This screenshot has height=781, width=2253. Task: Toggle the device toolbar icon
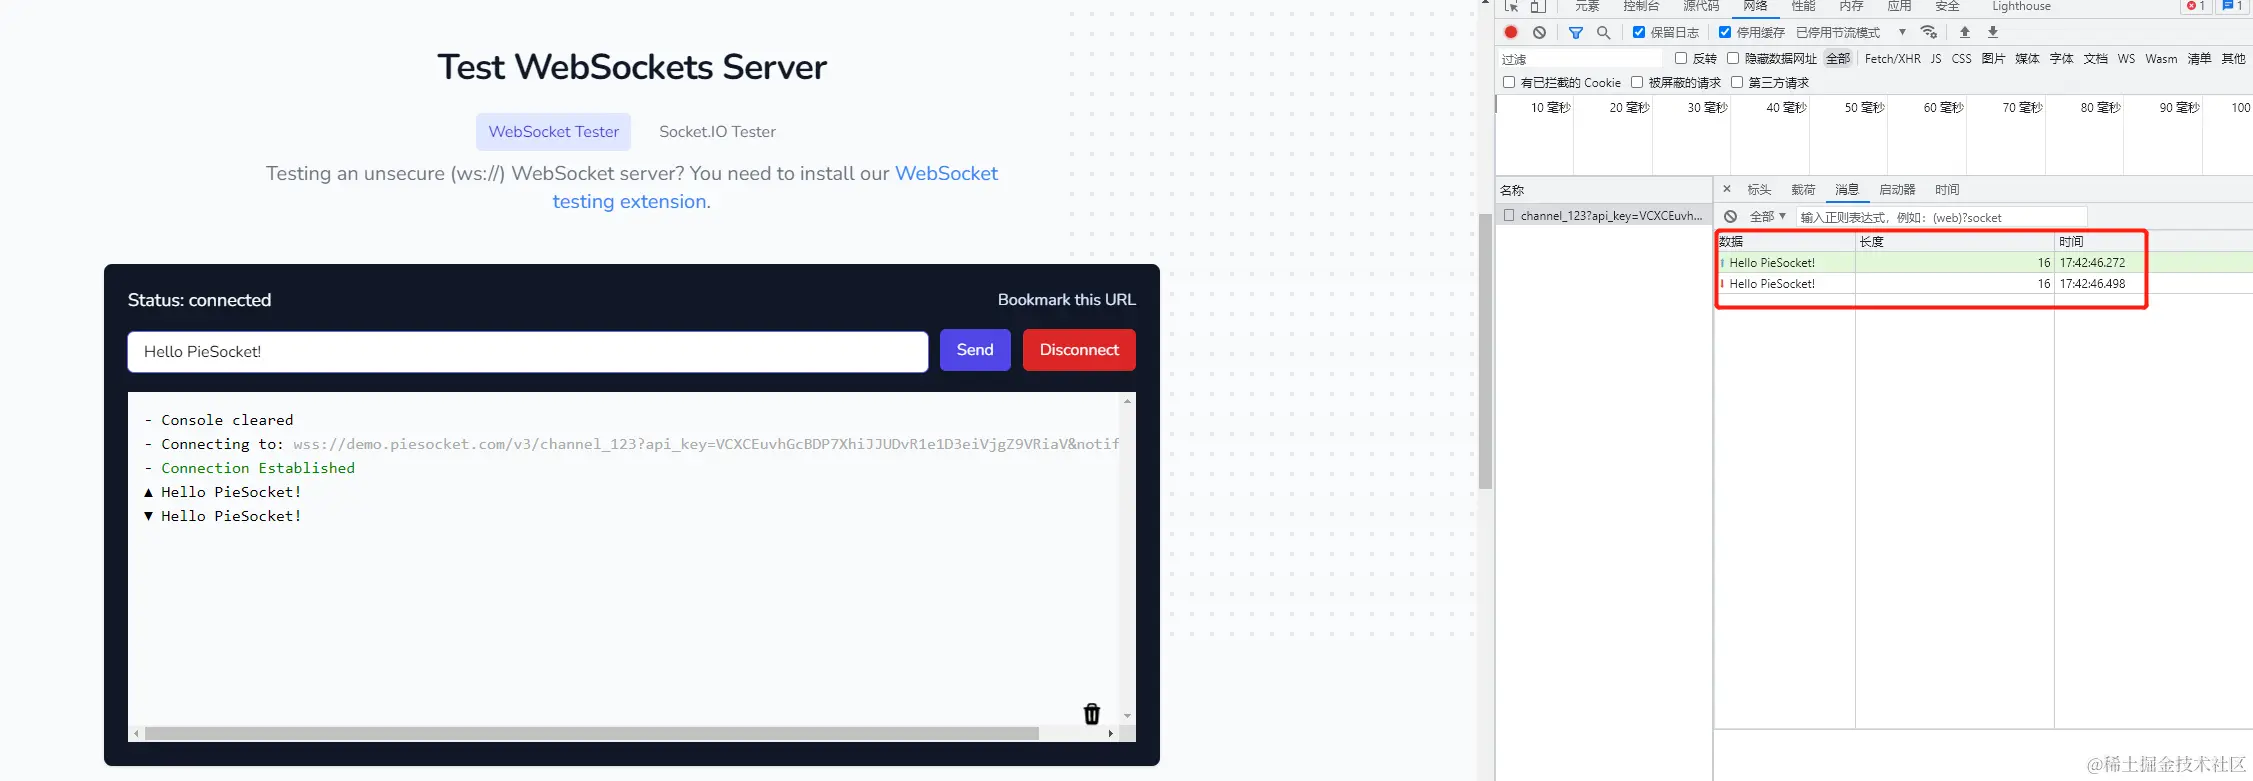coord(1538,6)
